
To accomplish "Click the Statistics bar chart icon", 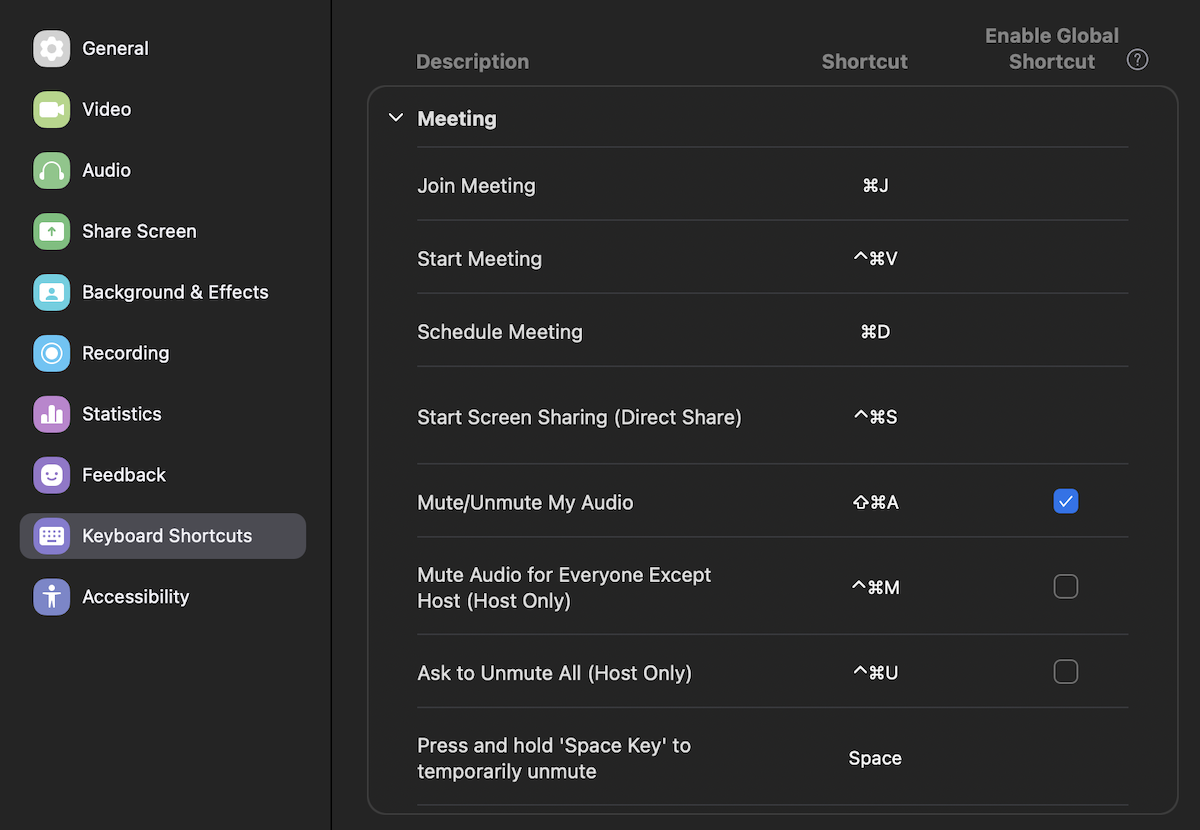I will coord(51,414).
